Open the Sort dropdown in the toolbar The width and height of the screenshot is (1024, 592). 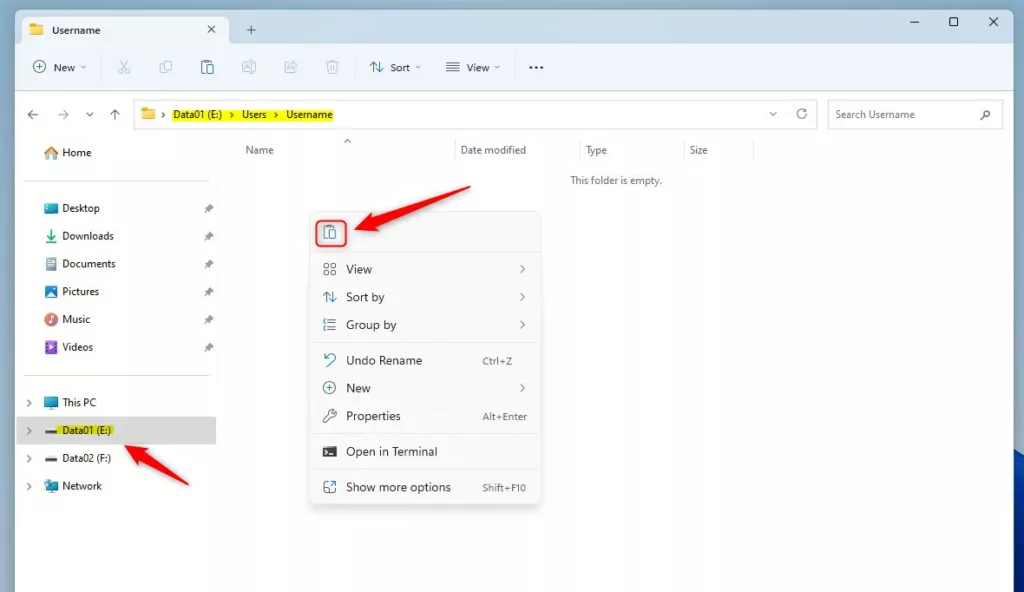pos(396,67)
